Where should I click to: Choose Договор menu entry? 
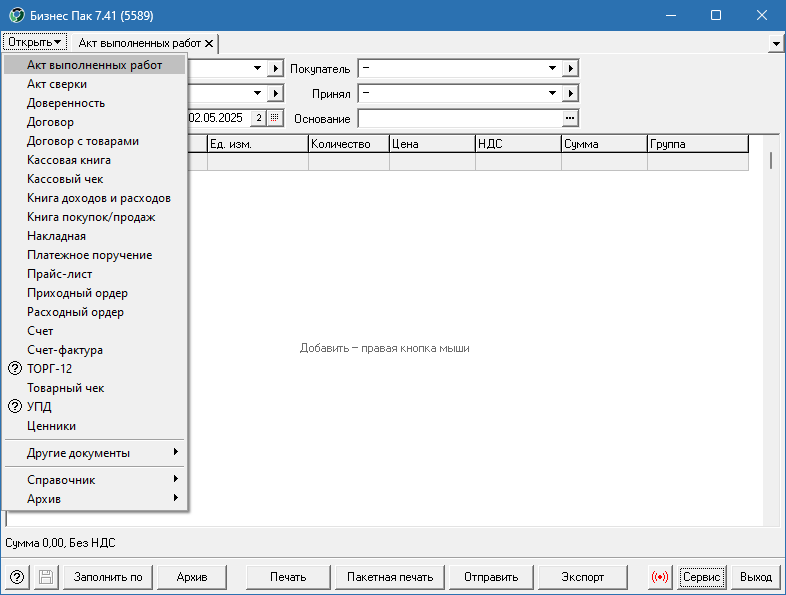point(95,122)
